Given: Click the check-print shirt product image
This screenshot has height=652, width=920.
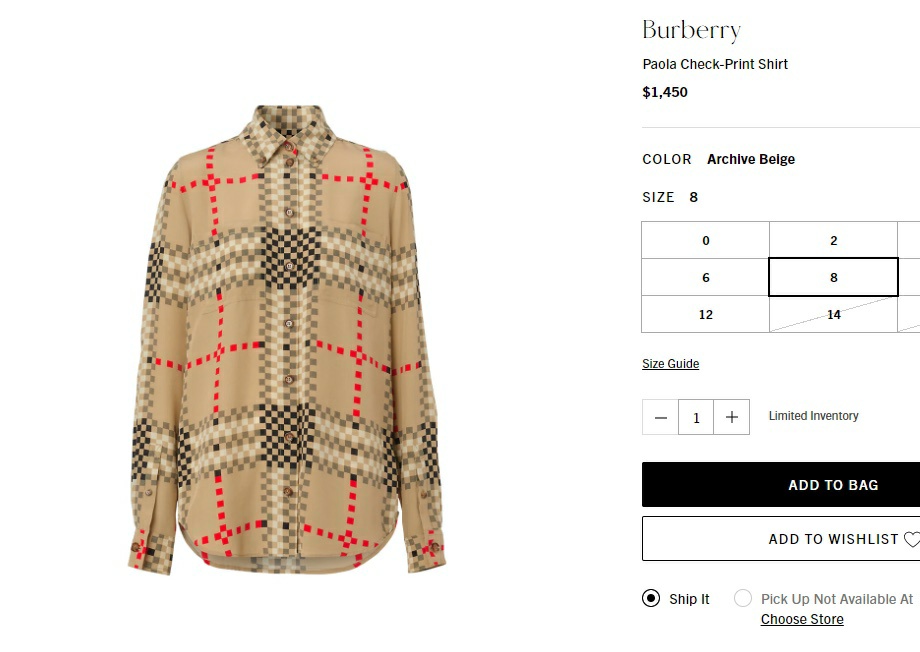Looking at the screenshot, I should [287, 340].
